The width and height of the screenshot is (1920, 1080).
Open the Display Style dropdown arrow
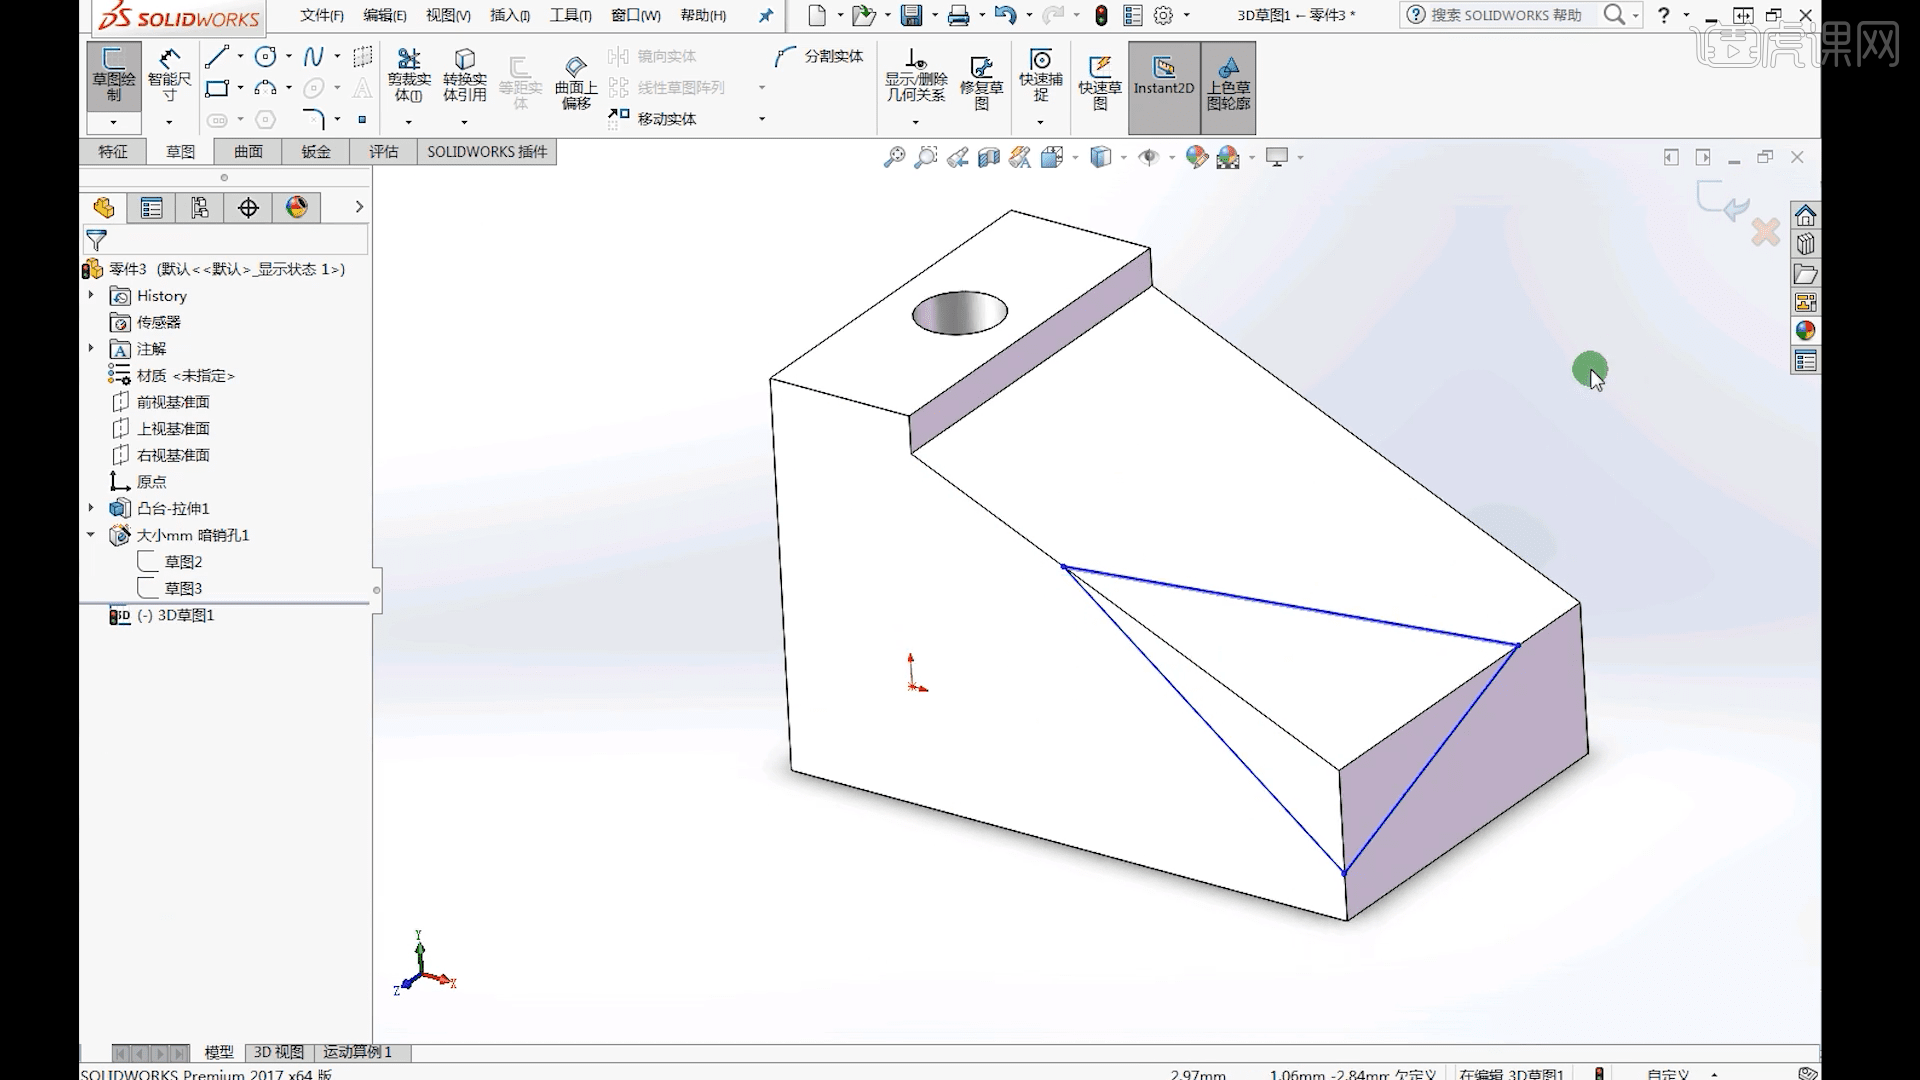tap(1122, 158)
